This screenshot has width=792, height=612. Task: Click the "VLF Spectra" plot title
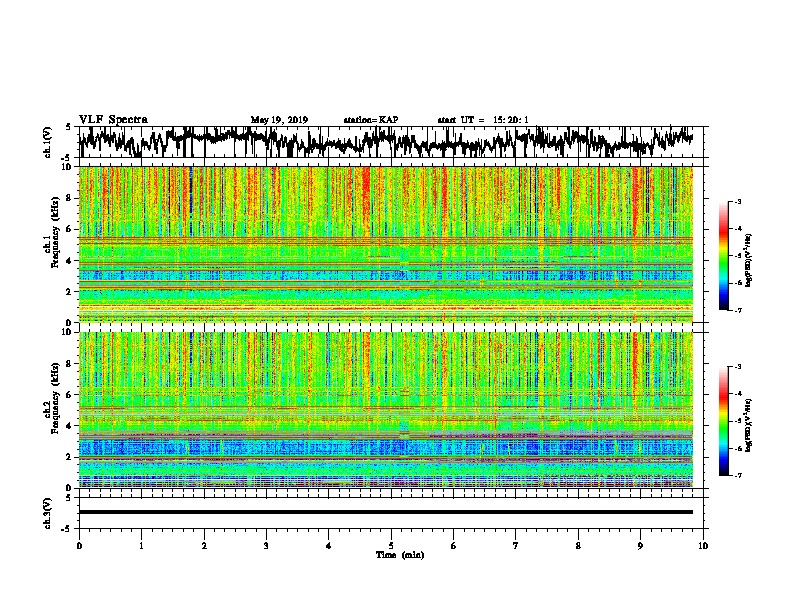pyautogui.click(x=113, y=119)
